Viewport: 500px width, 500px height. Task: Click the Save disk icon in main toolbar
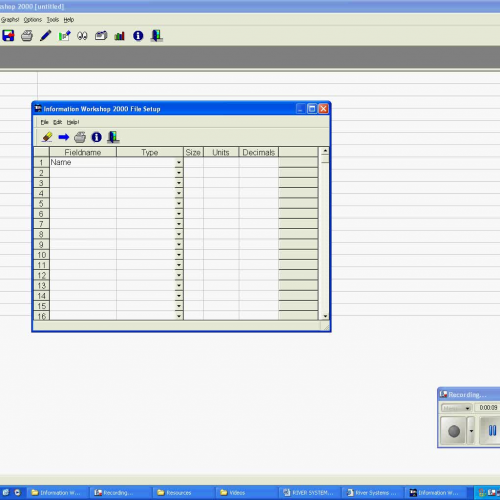click(8, 35)
